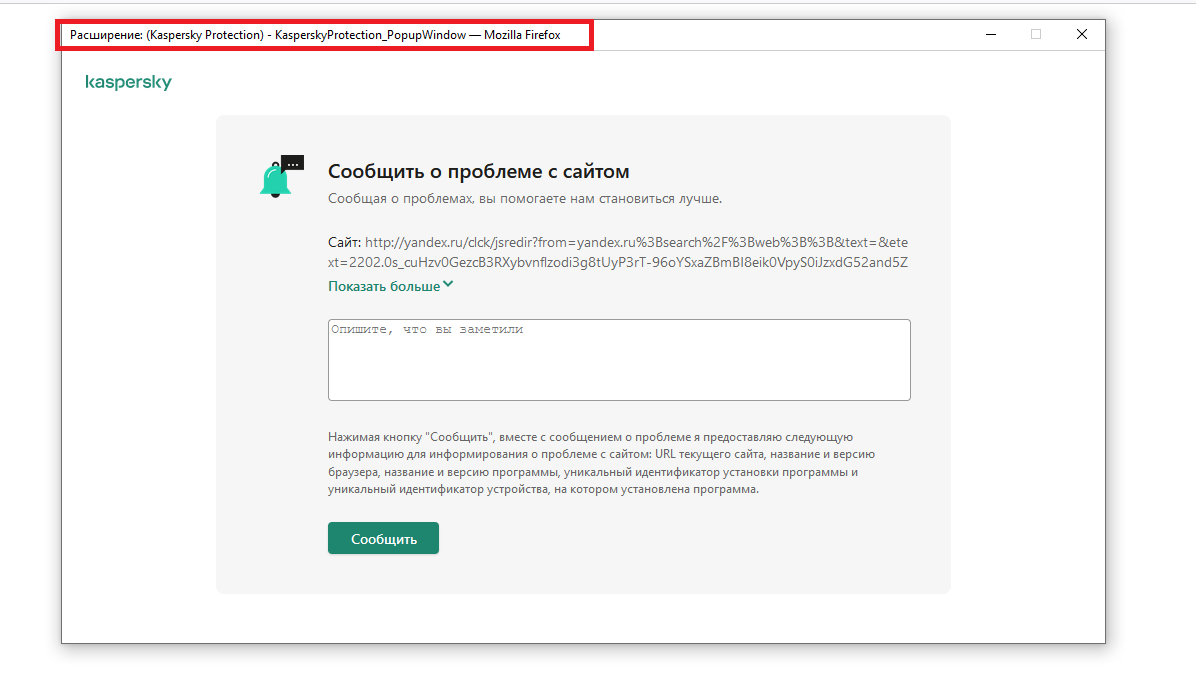Click the notification bell icon
Screen dimensions: 1196x697
281,176
